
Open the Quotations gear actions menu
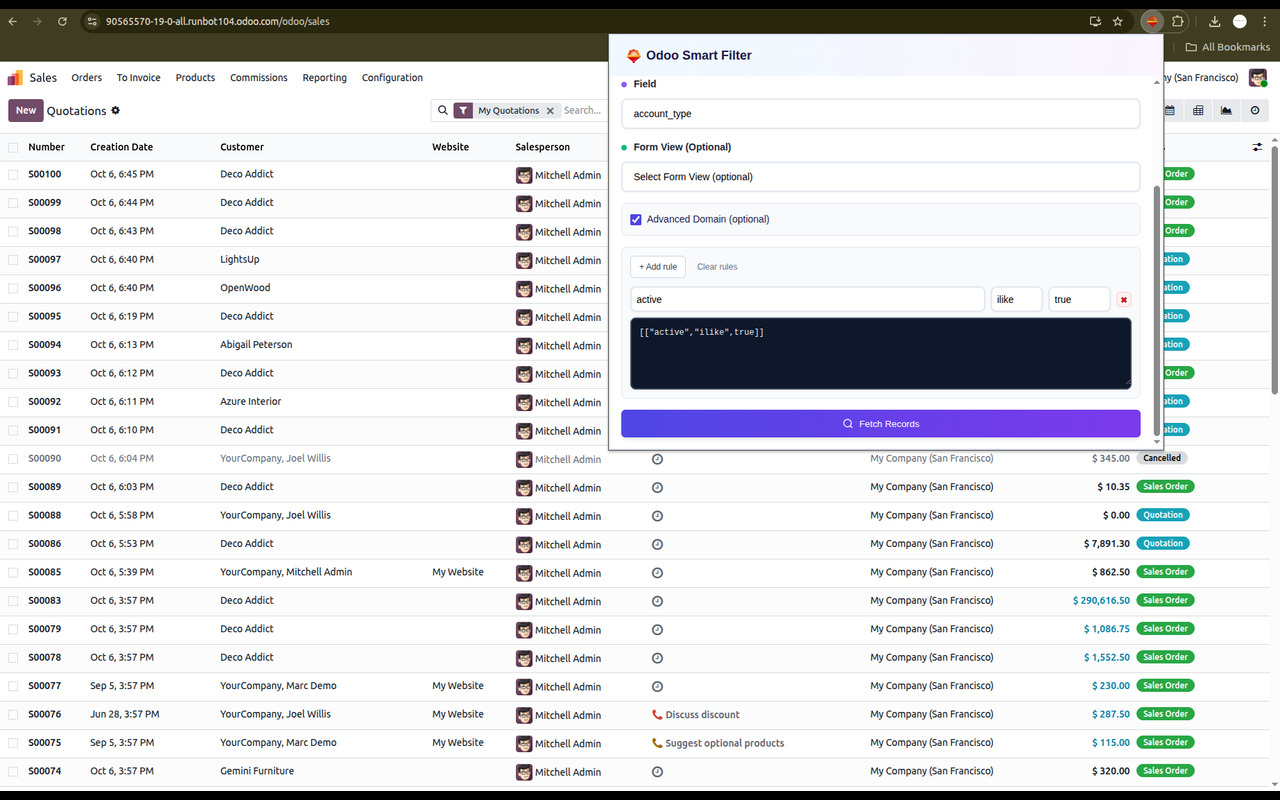116,111
